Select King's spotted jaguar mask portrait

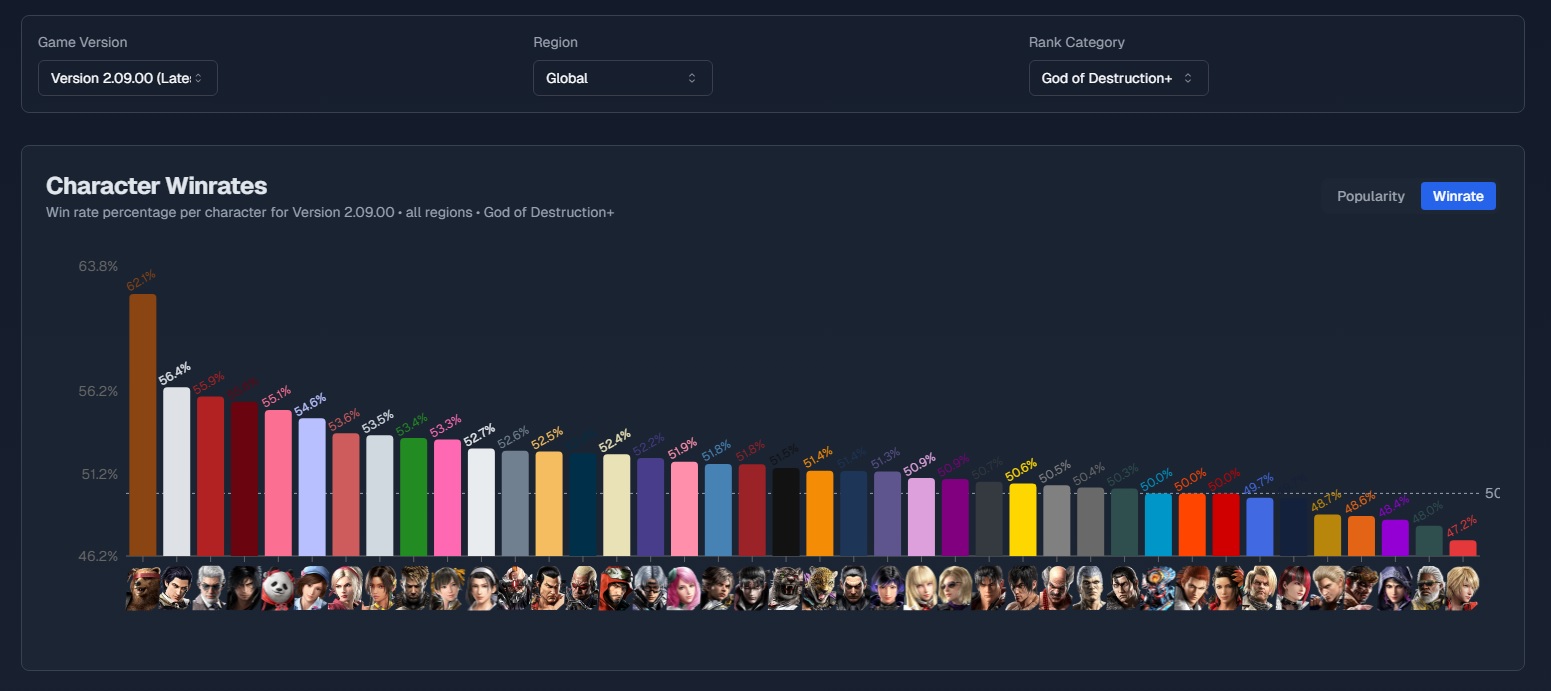point(819,588)
